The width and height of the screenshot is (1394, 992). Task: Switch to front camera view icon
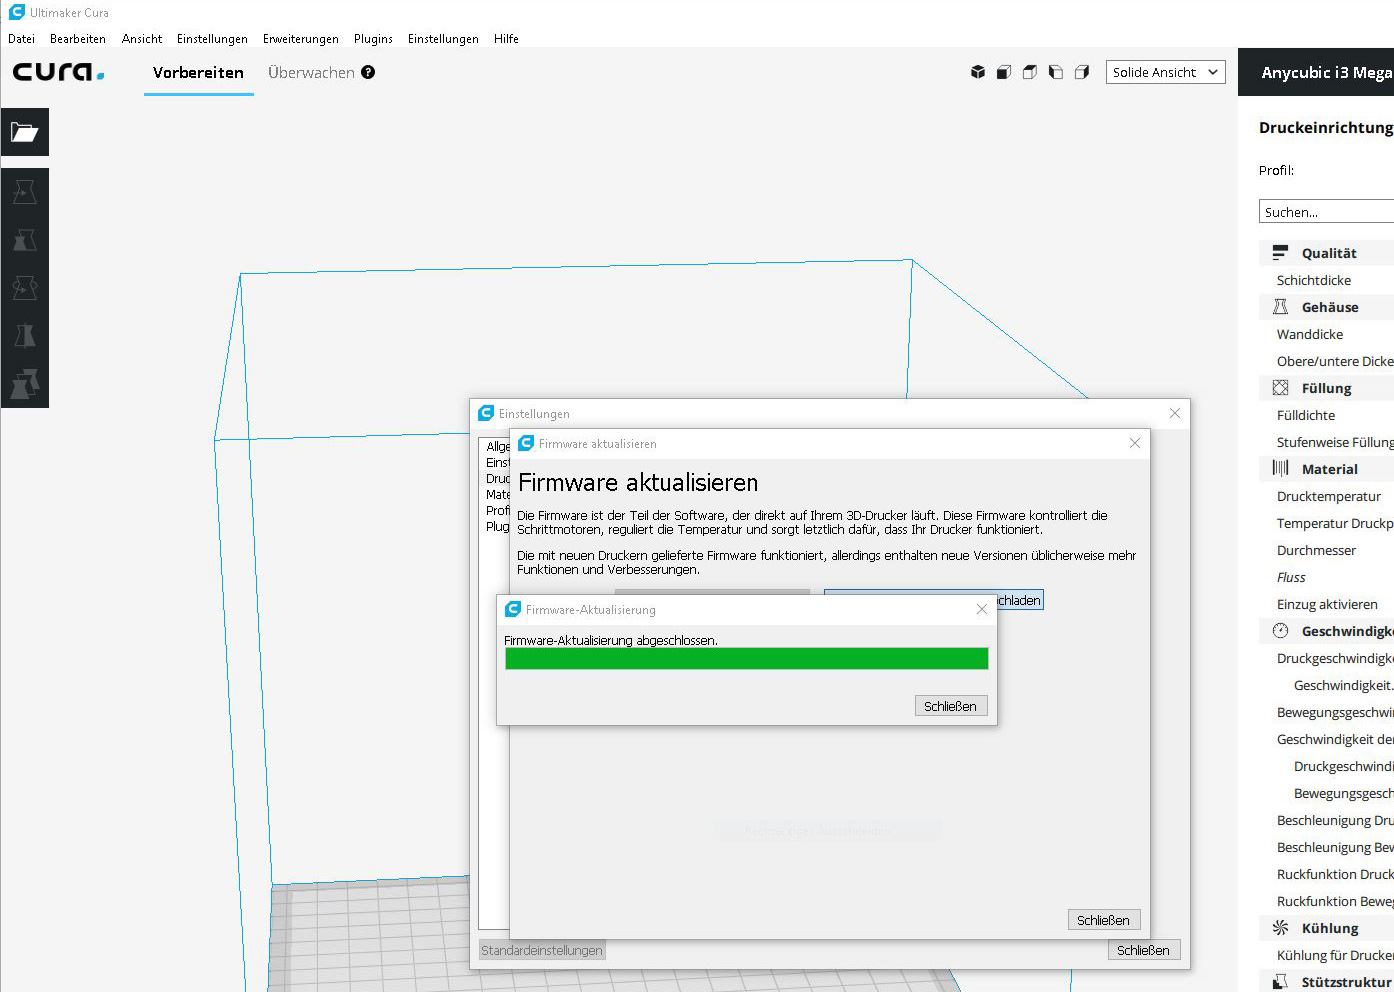tap(1004, 72)
